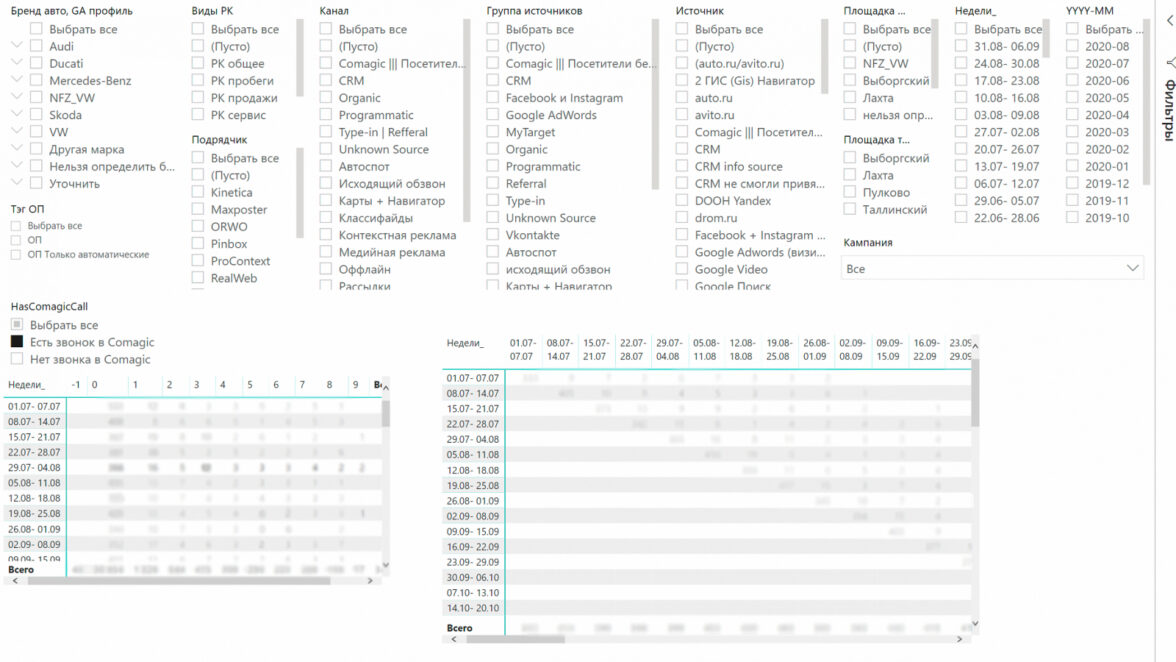The height and width of the screenshot is (662, 1176).
Task: Enable 'ОП Только автоматические' tag checkbox
Action: pos(16,255)
